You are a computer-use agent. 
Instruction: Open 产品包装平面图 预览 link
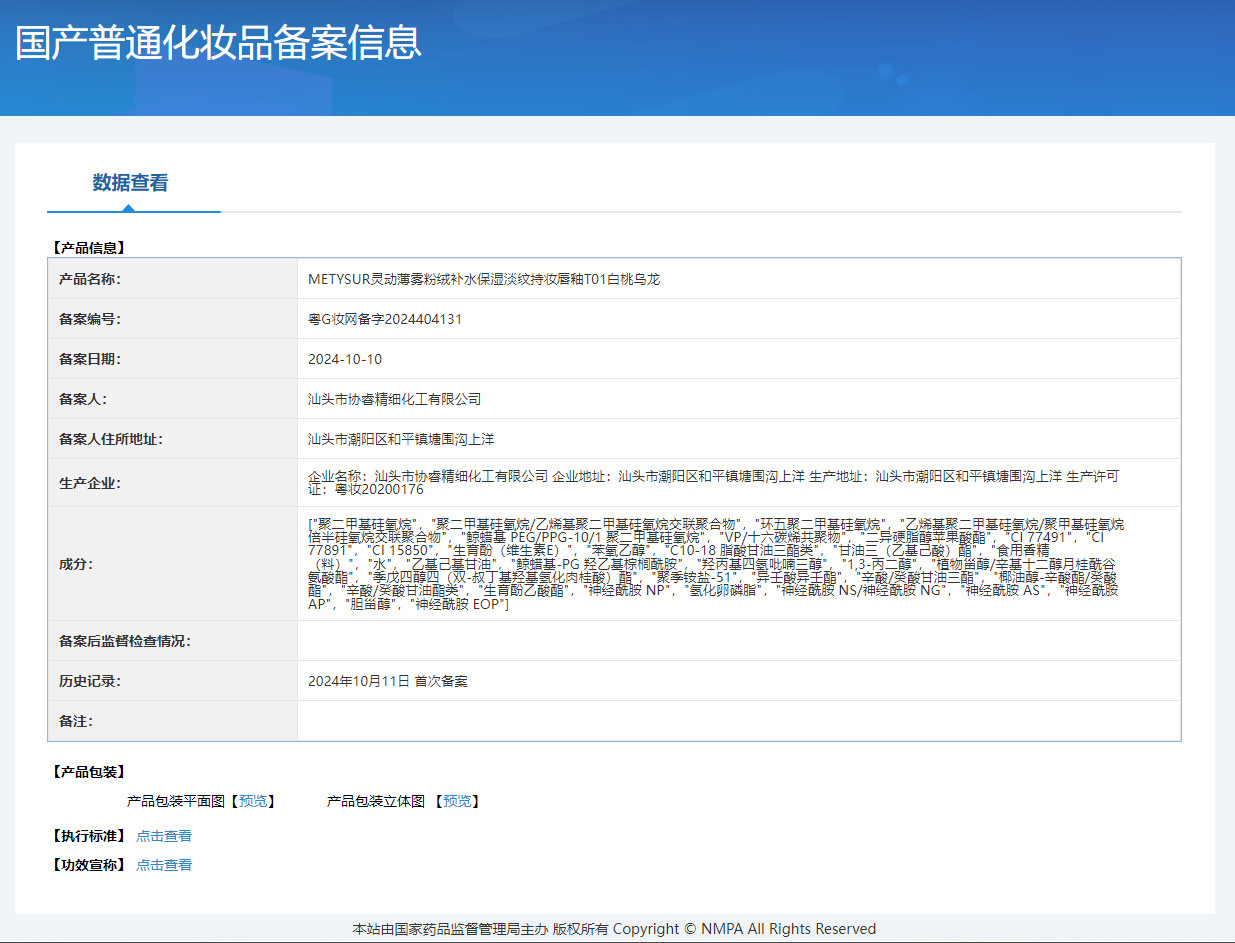tap(253, 801)
